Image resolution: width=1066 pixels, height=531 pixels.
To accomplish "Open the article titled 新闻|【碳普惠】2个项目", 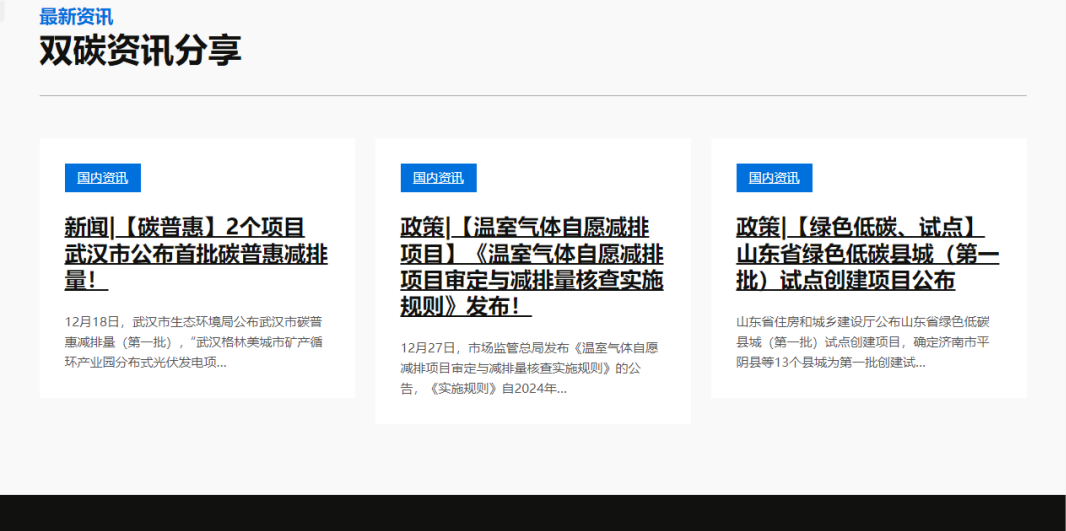I will pyautogui.click(x=185, y=228).
